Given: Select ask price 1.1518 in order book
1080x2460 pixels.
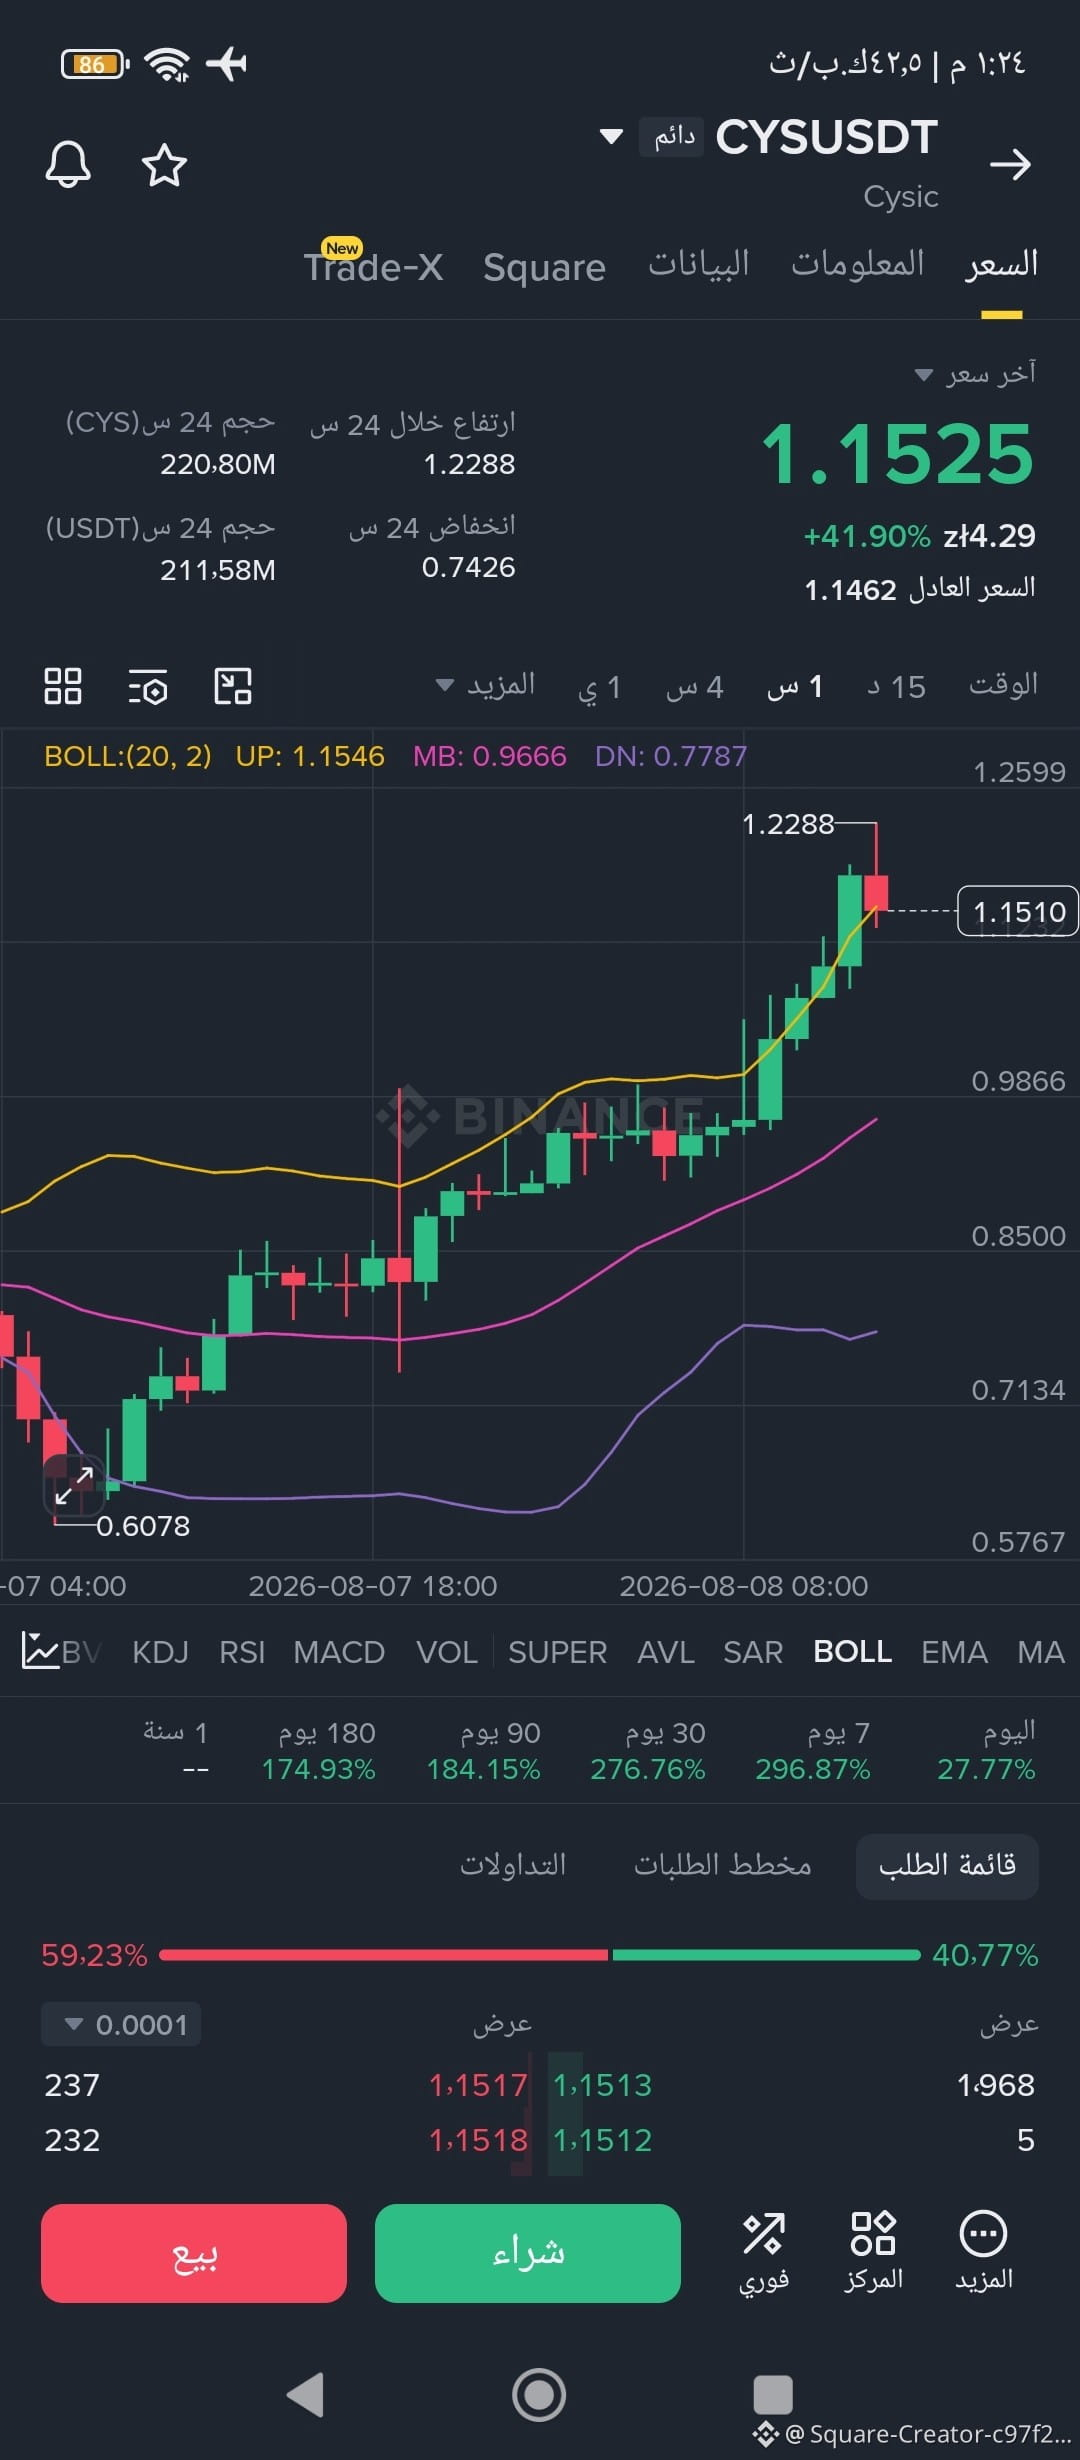Looking at the screenshot, I should (478, 2140).
